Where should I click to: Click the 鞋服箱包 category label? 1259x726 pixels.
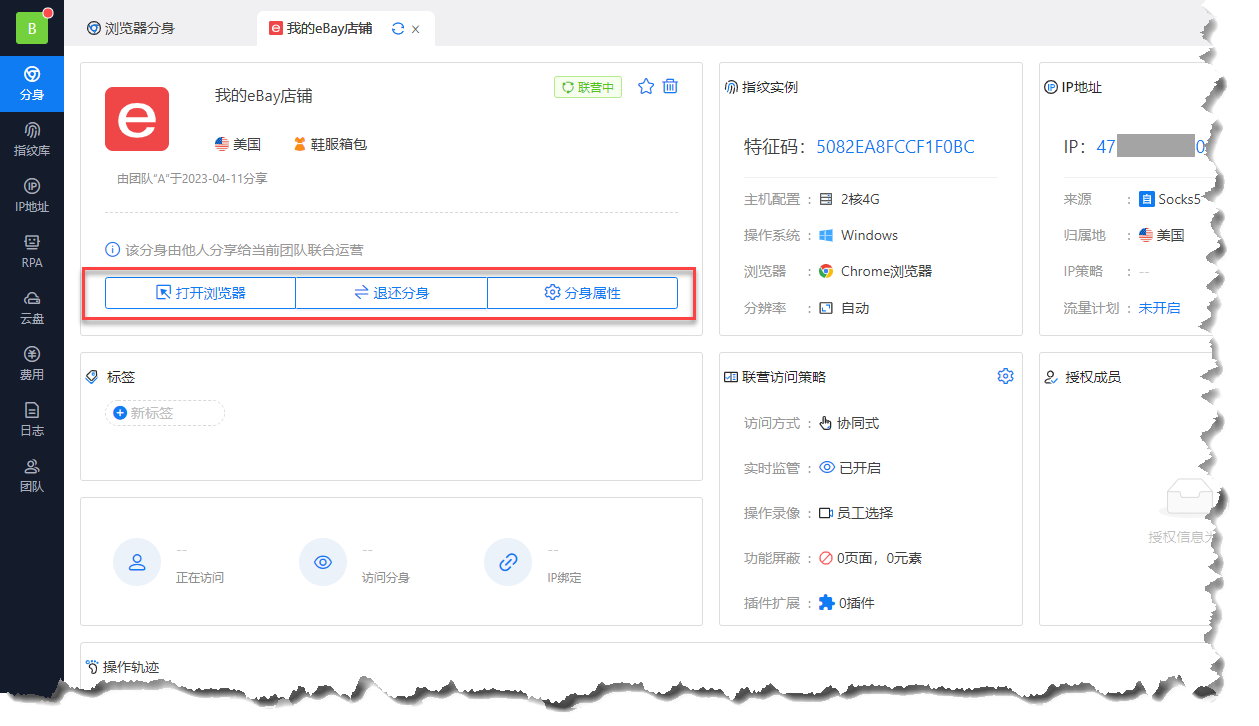[338, 144]
